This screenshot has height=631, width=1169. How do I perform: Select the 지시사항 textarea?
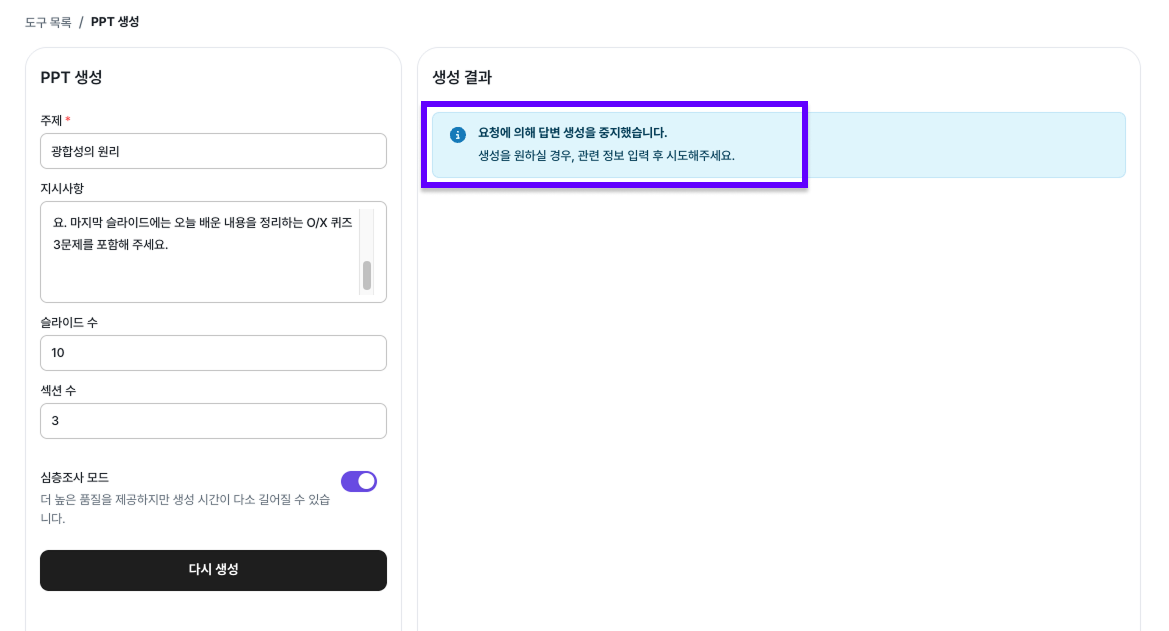[x=205, y=250]
